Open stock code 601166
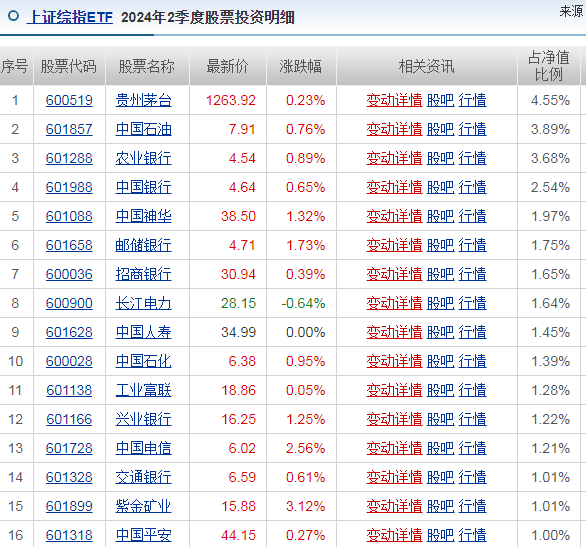The image size is (586, 547). coord(69,419)
